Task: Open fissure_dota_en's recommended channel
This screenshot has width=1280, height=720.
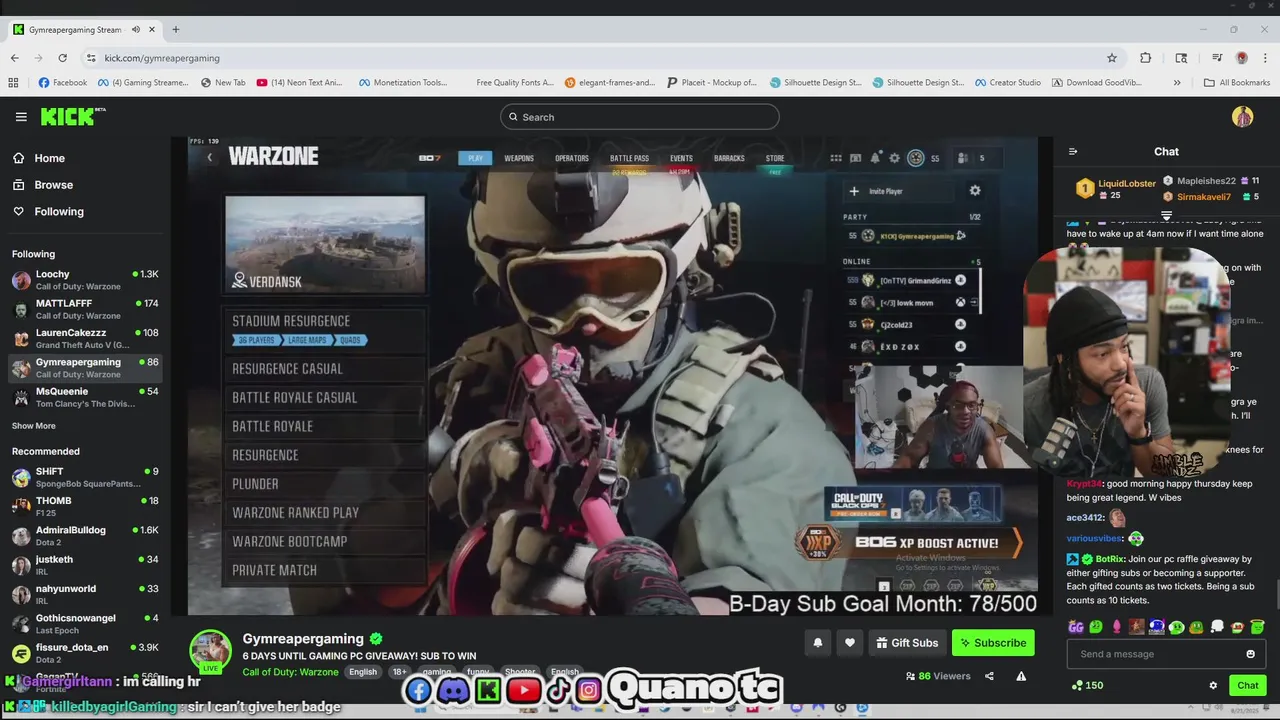Action: (x=84, y=653)
